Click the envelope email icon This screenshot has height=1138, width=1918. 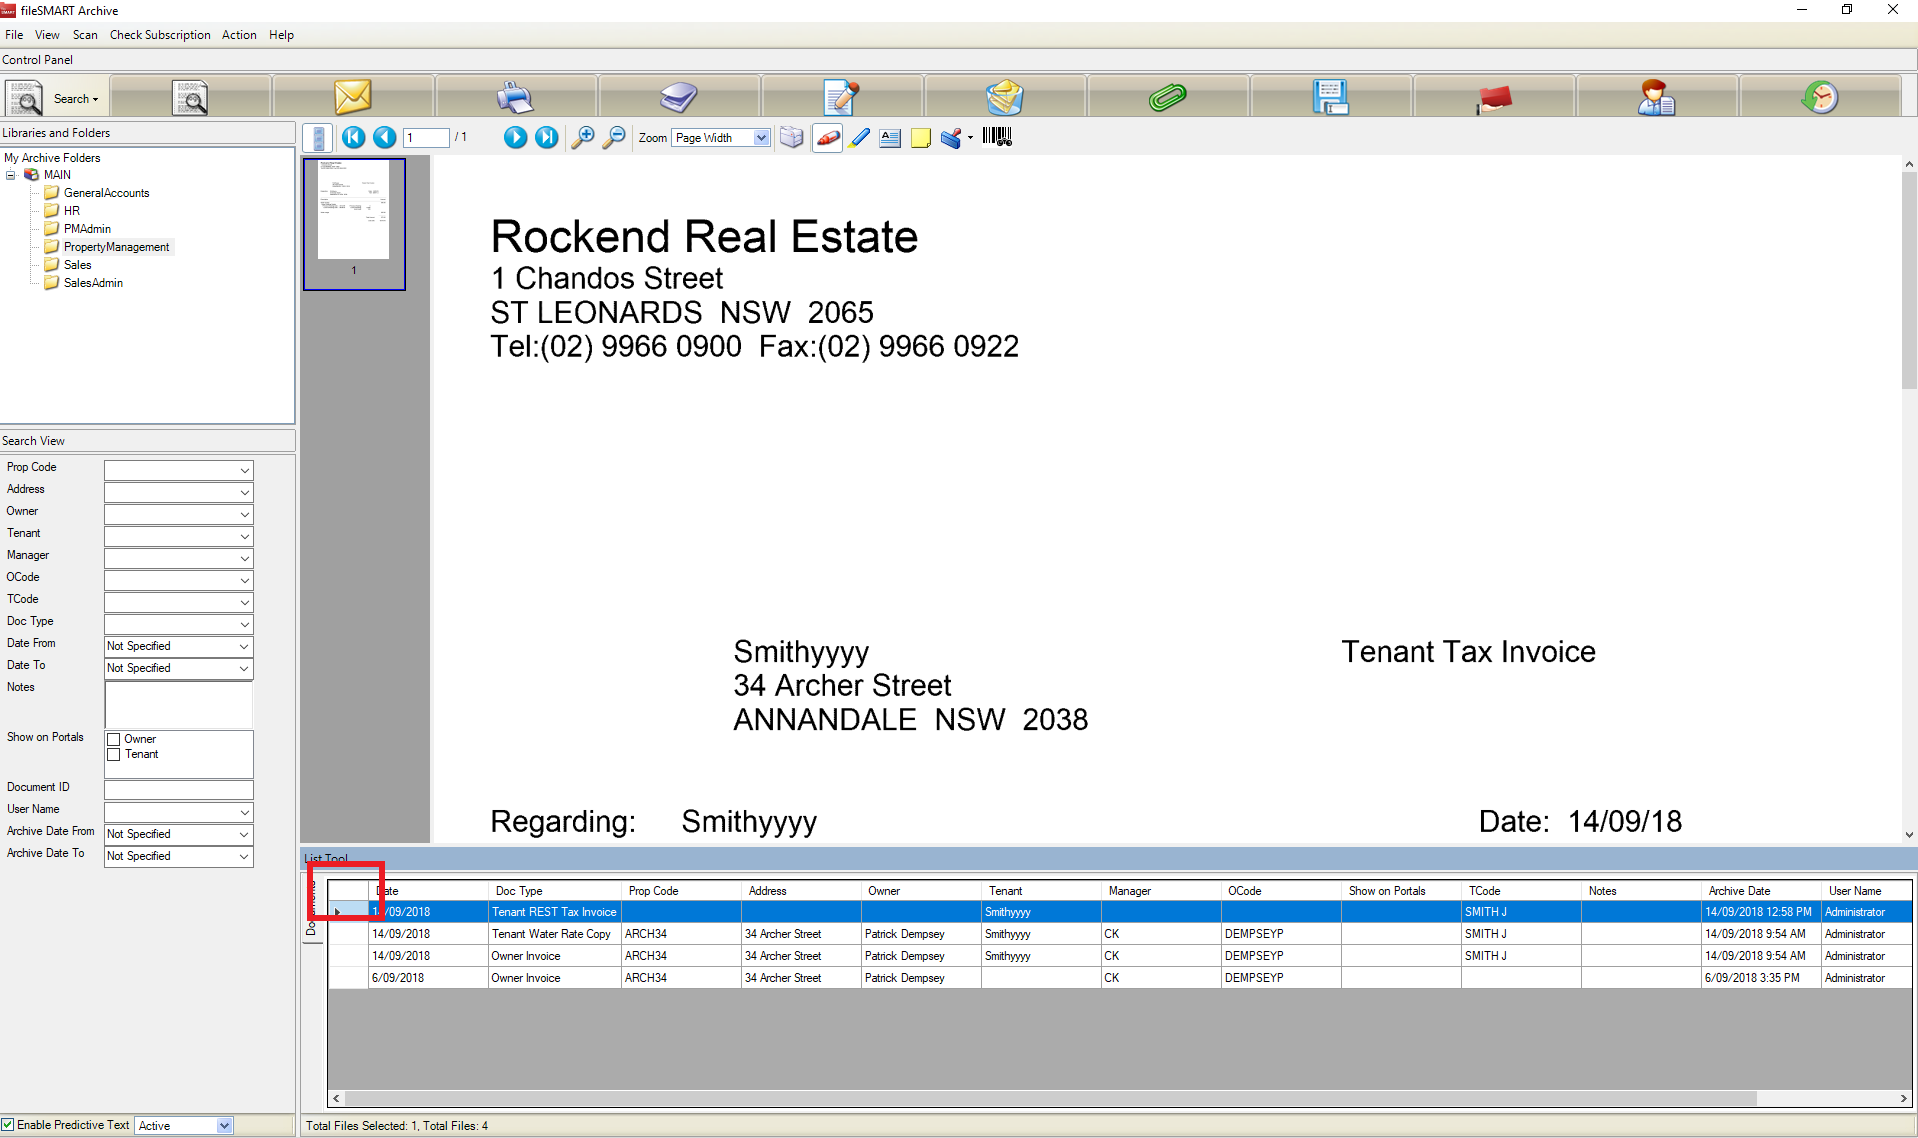(x=353, y=97)
